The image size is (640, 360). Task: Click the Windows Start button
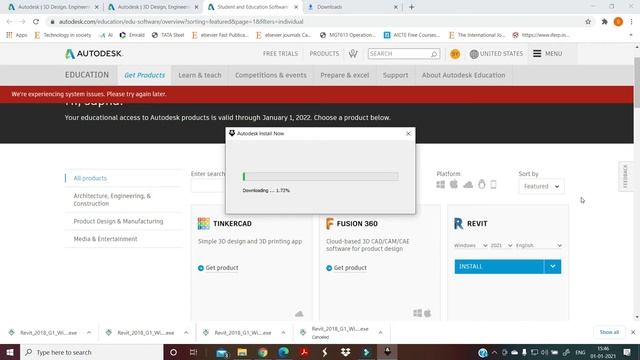pyautogui.click(x=10, y=352)
